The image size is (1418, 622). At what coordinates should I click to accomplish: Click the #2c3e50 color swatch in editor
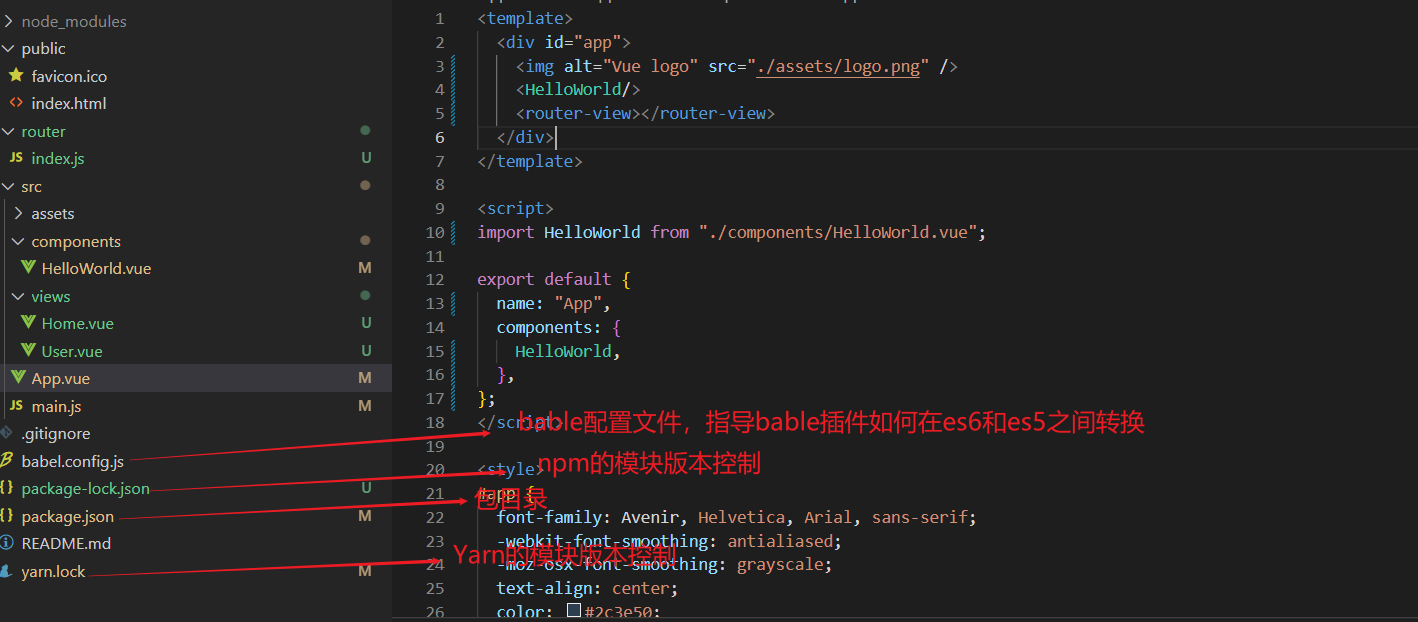coord(574,610)
